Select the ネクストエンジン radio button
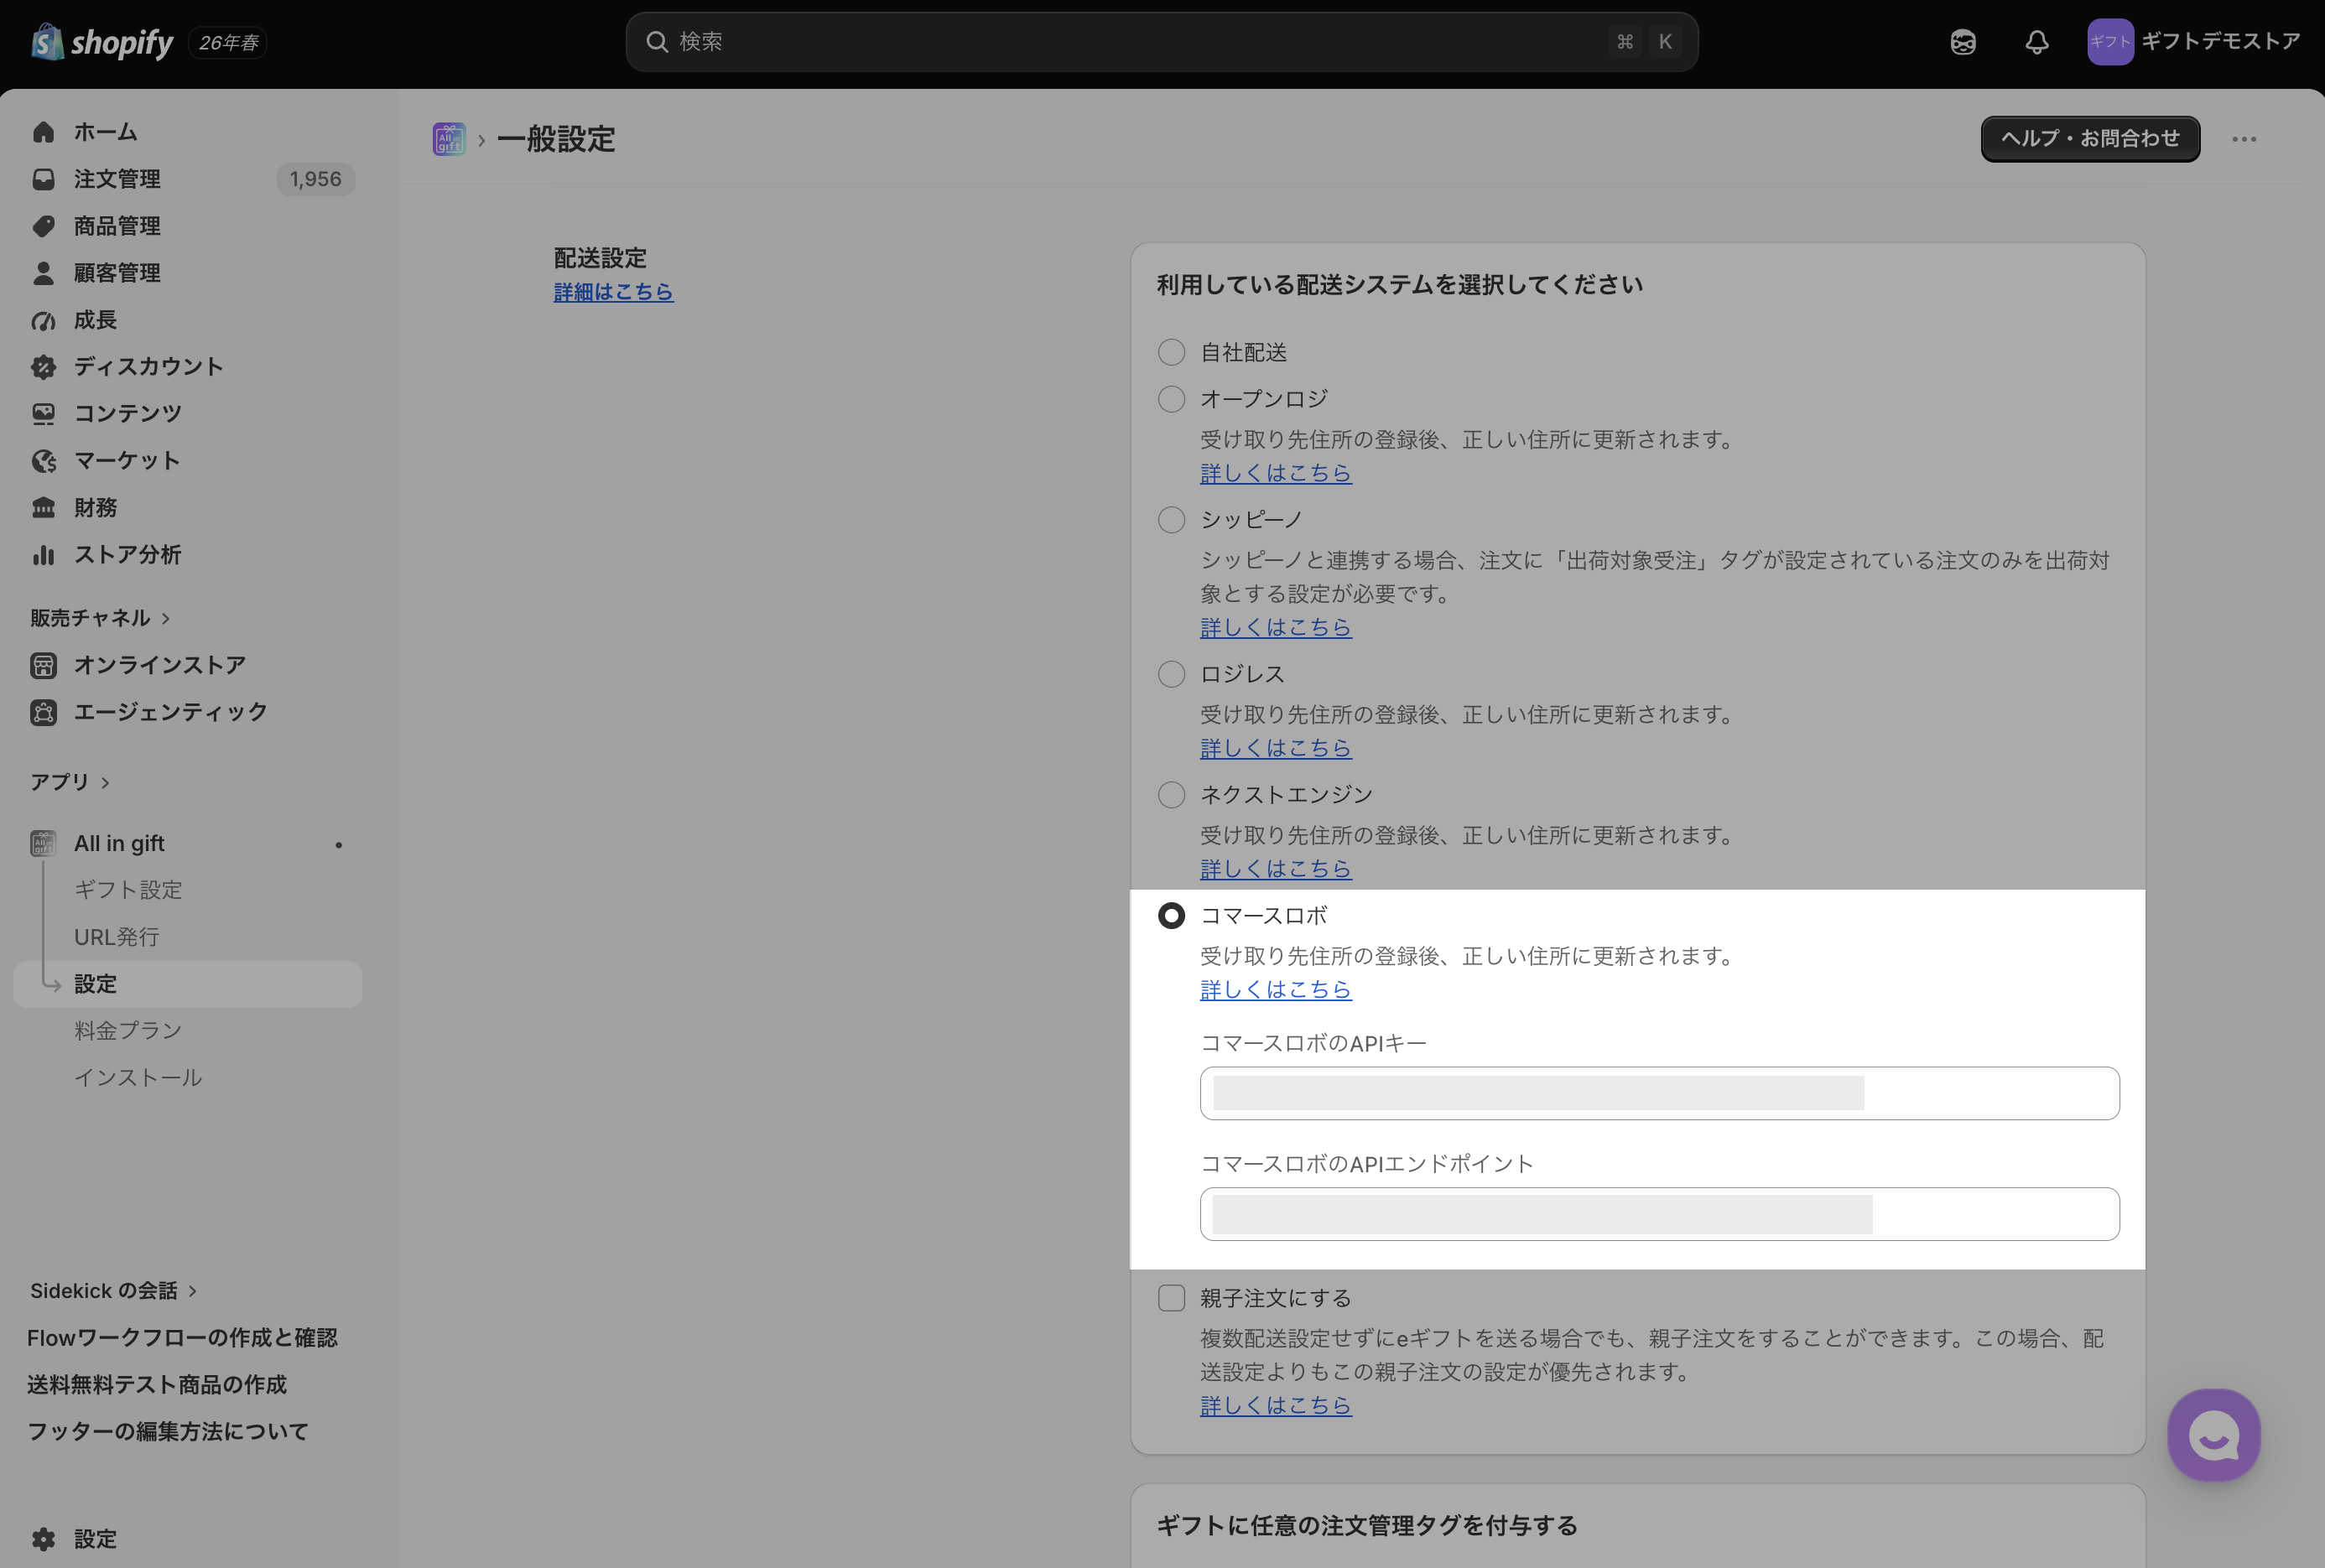 (x=1171, y=795)
